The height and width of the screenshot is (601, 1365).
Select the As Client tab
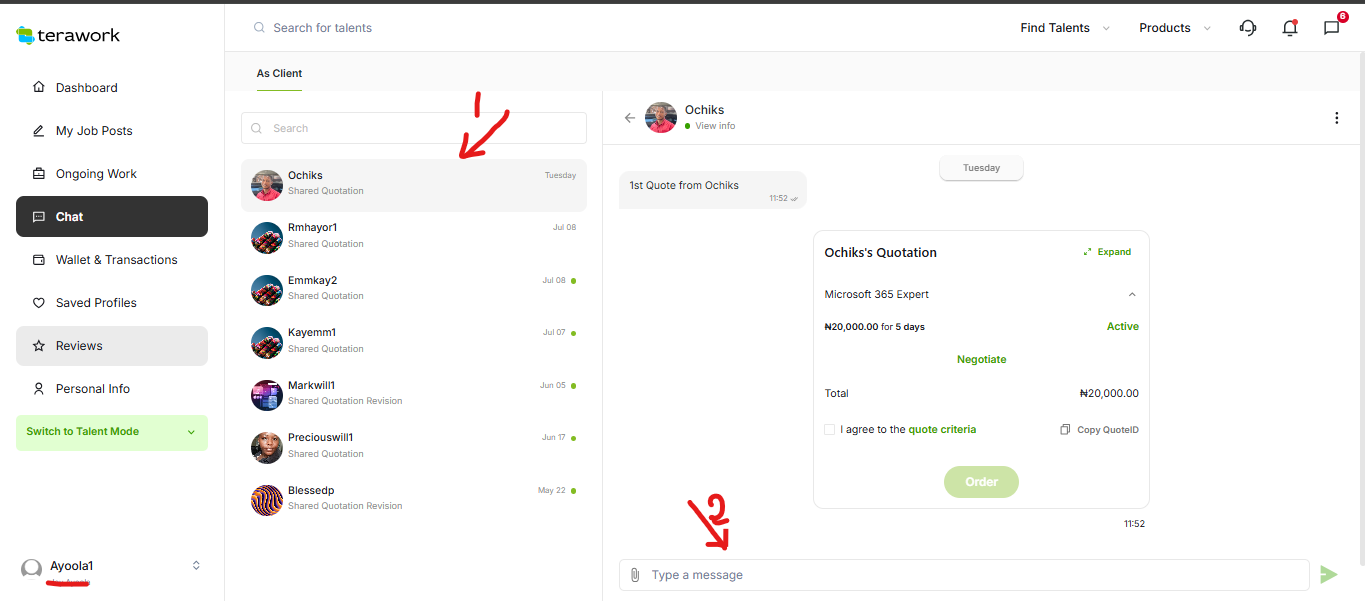pos(279,74)
